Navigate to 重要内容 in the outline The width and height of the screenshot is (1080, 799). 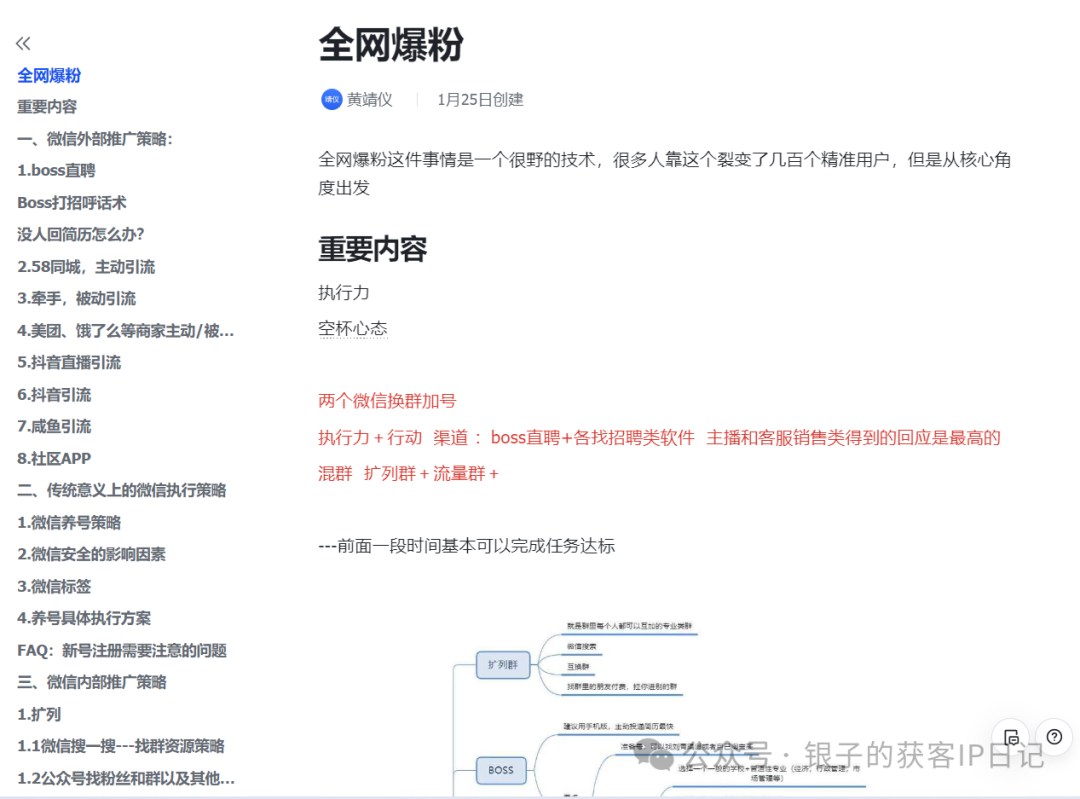pyautogui.click(x=48, y=106)
